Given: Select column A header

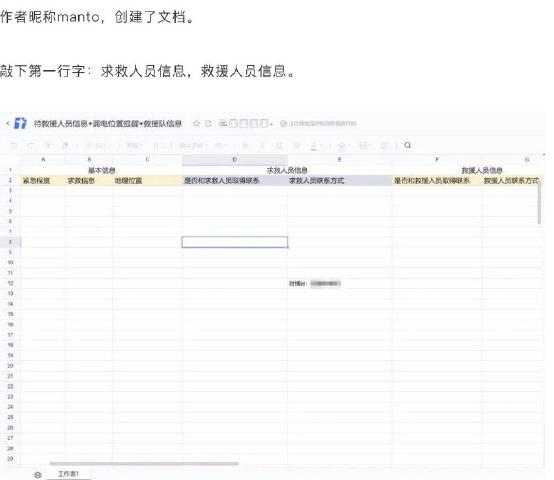Looking at the screenshot, I should pyautogui.click(x=43, y=160).
